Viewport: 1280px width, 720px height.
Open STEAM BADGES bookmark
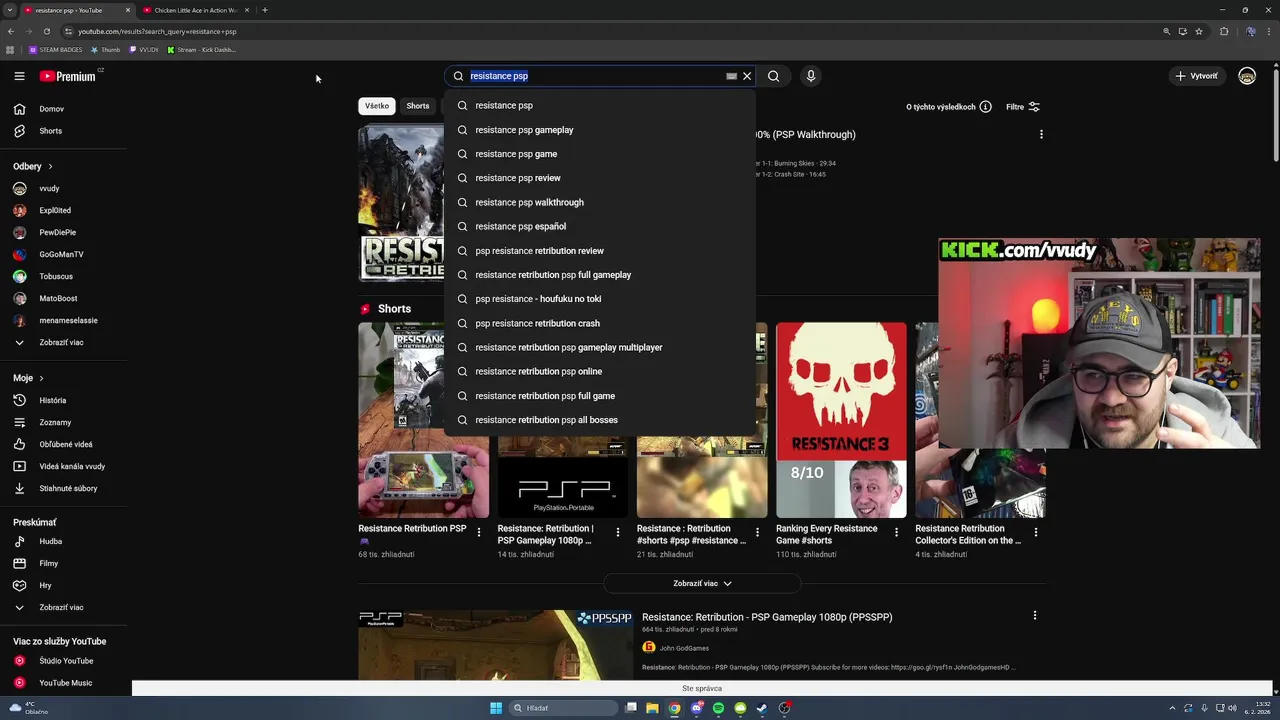pos(56,50)
